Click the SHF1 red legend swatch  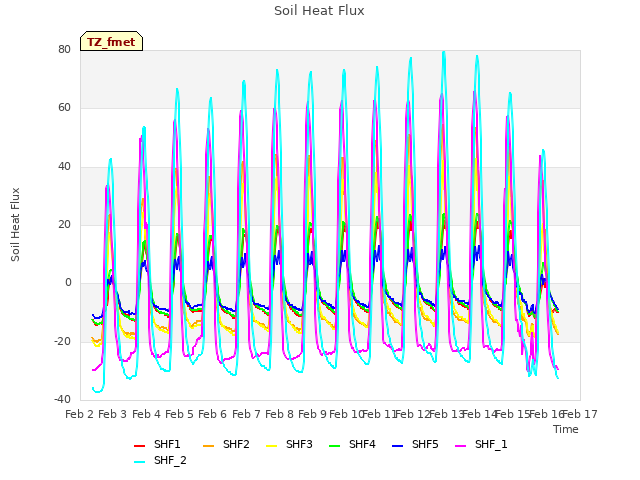(x=140, y=445)
